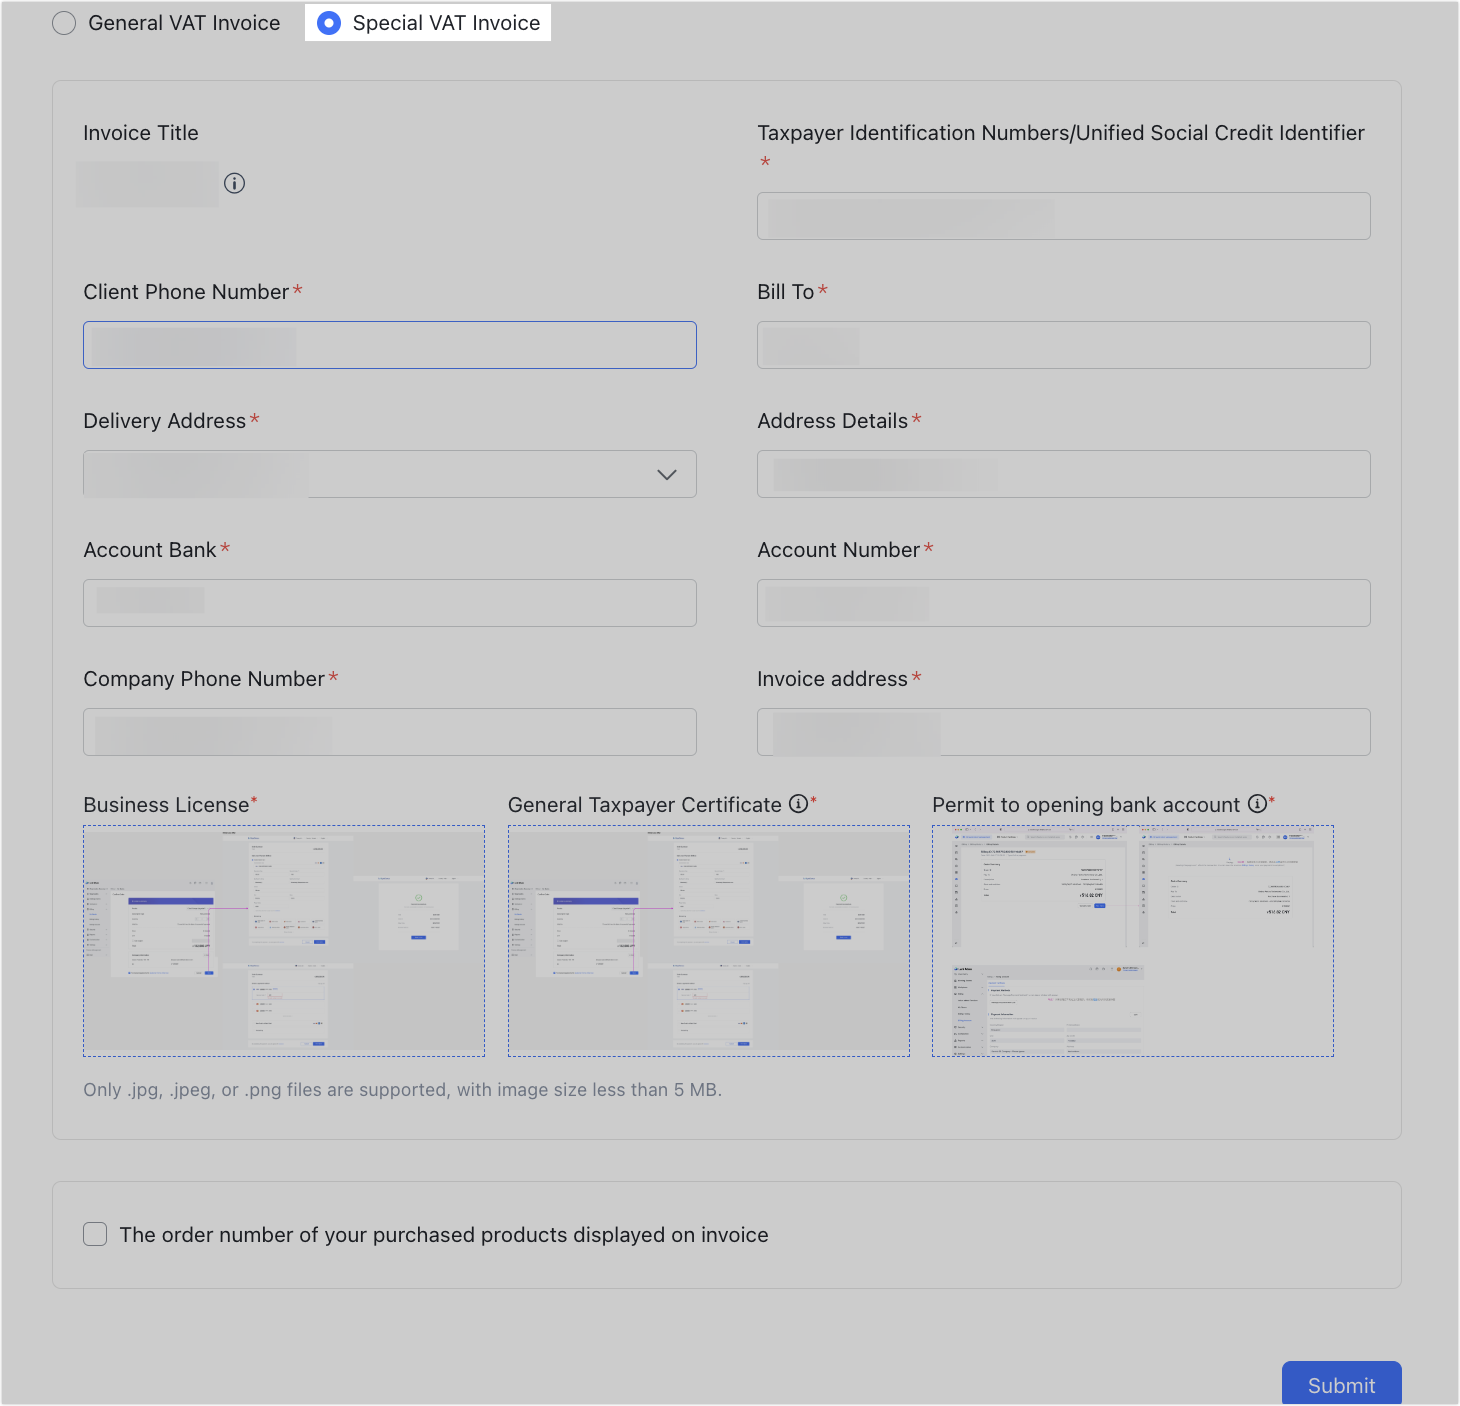Click the Bill To input field

tap(1063, 344)
